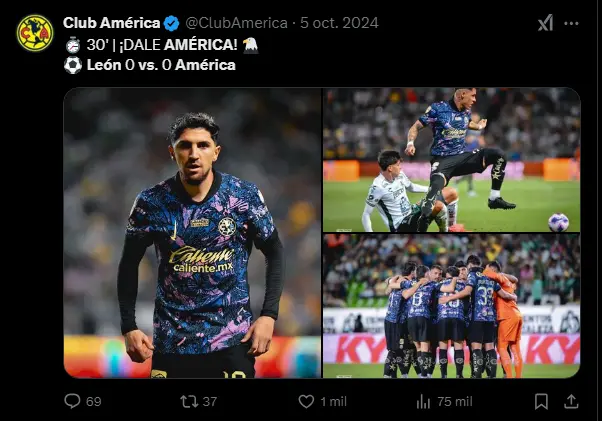Open the three-dot more options menu
The image size is (602, 421).
[571, 24]
